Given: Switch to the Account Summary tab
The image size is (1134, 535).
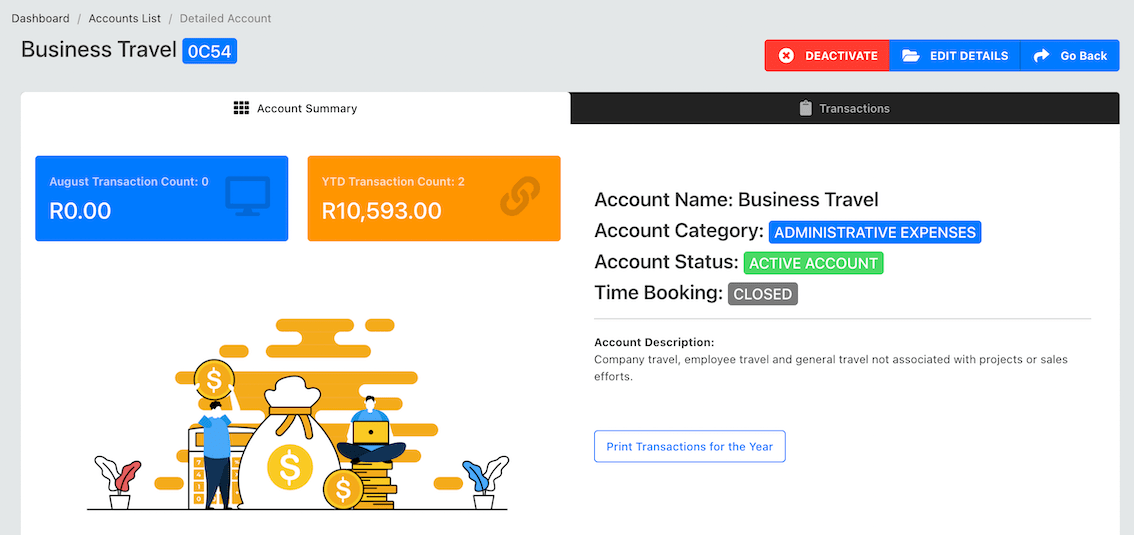Looking at the screenshot, I should tap(295, 108).
